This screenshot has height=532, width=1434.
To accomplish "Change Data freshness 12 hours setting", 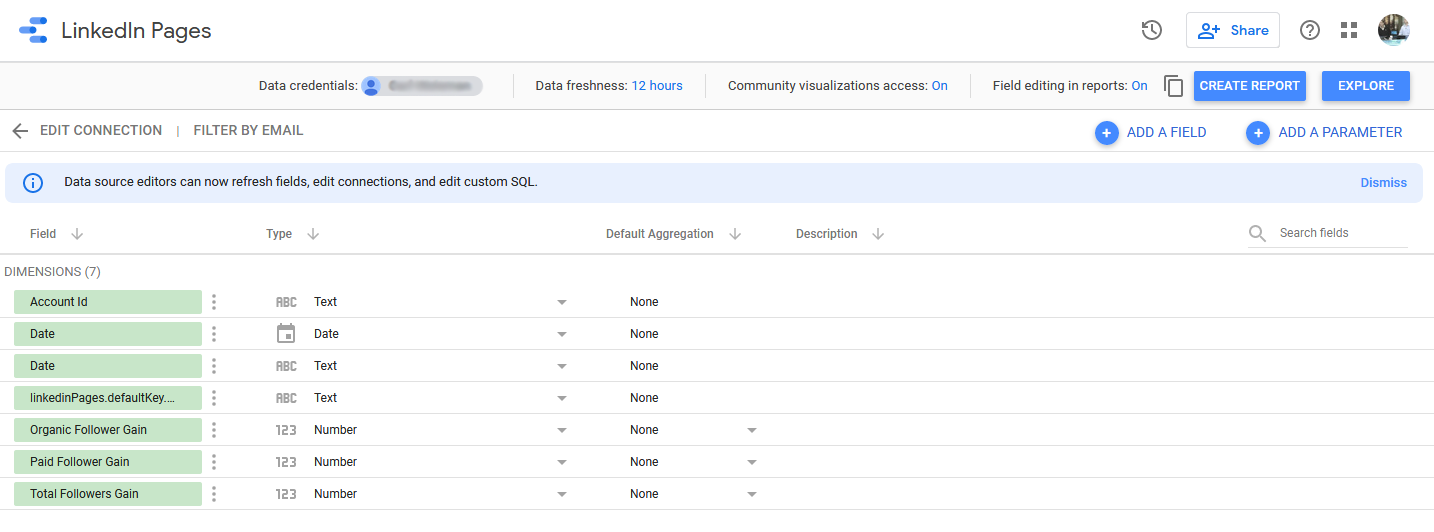I will (657, 86).
